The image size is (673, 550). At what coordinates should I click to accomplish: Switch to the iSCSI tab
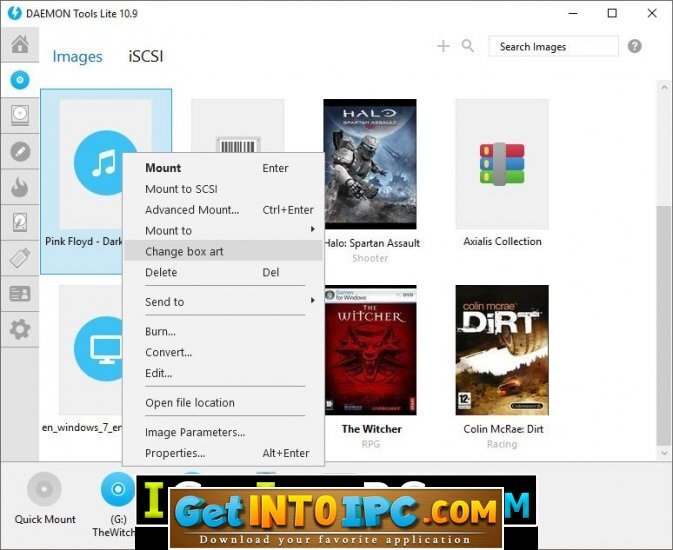pos(146,56)
